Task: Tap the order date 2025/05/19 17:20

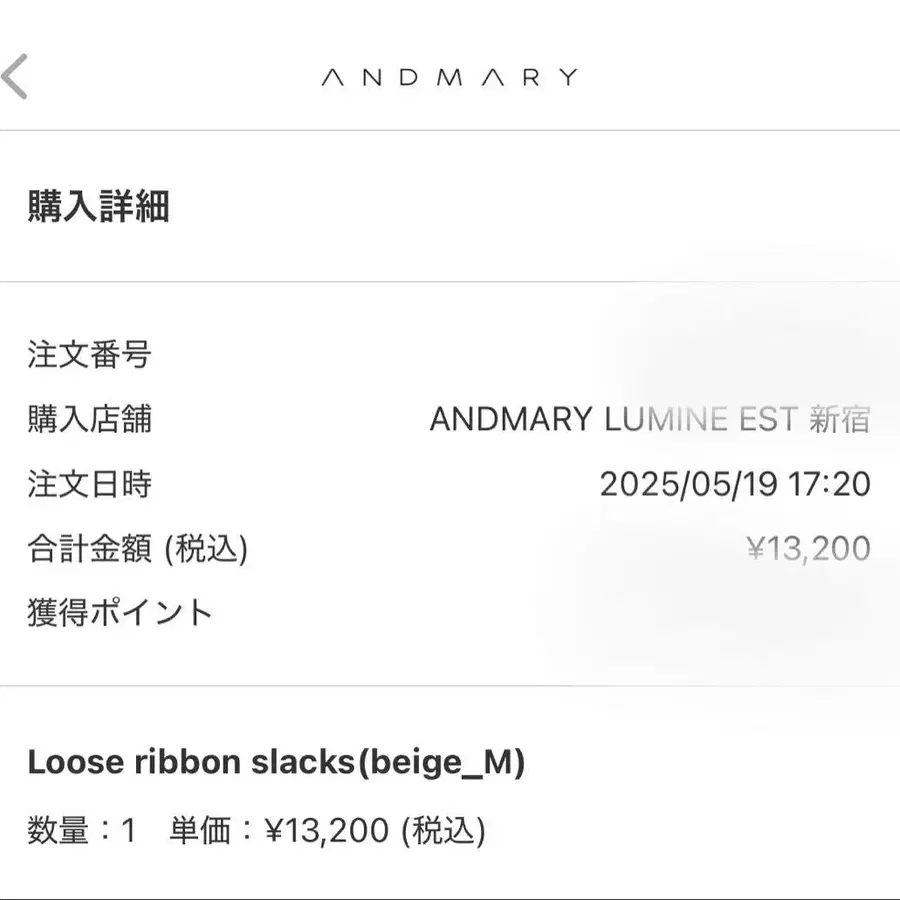Action: click(737, 483)
